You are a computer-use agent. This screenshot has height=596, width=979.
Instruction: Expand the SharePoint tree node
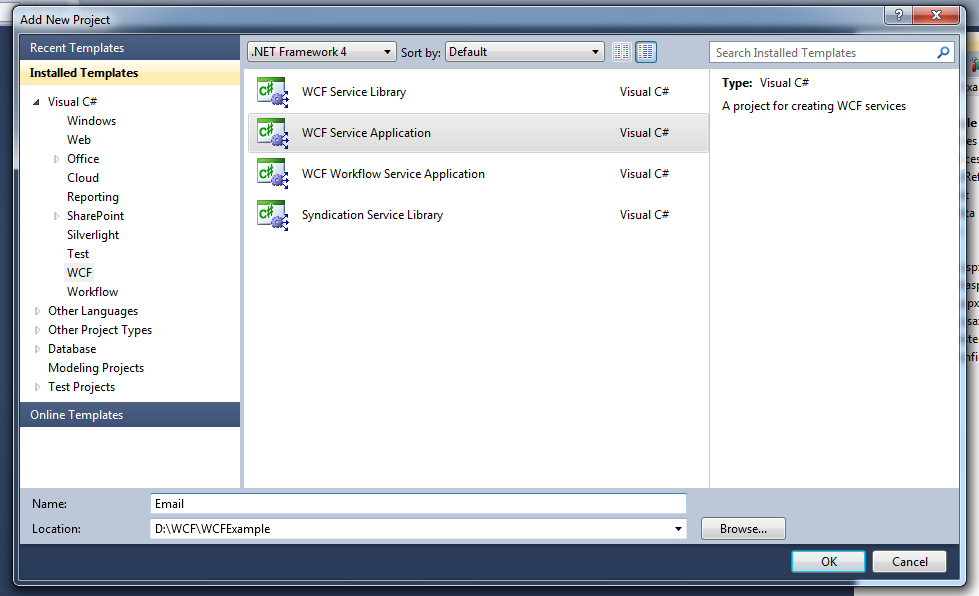point(55,215)
